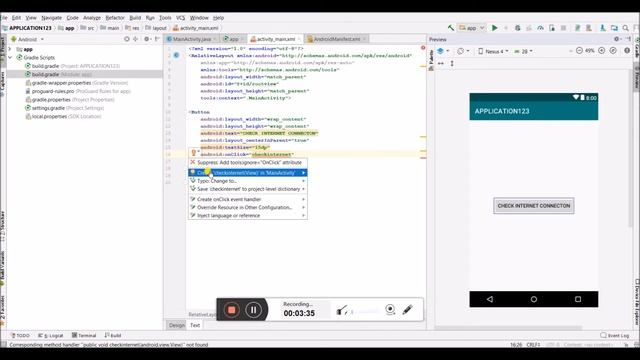Pause the screen recording
The width and height of the screenshot is (640, 360).
[253, 310]
